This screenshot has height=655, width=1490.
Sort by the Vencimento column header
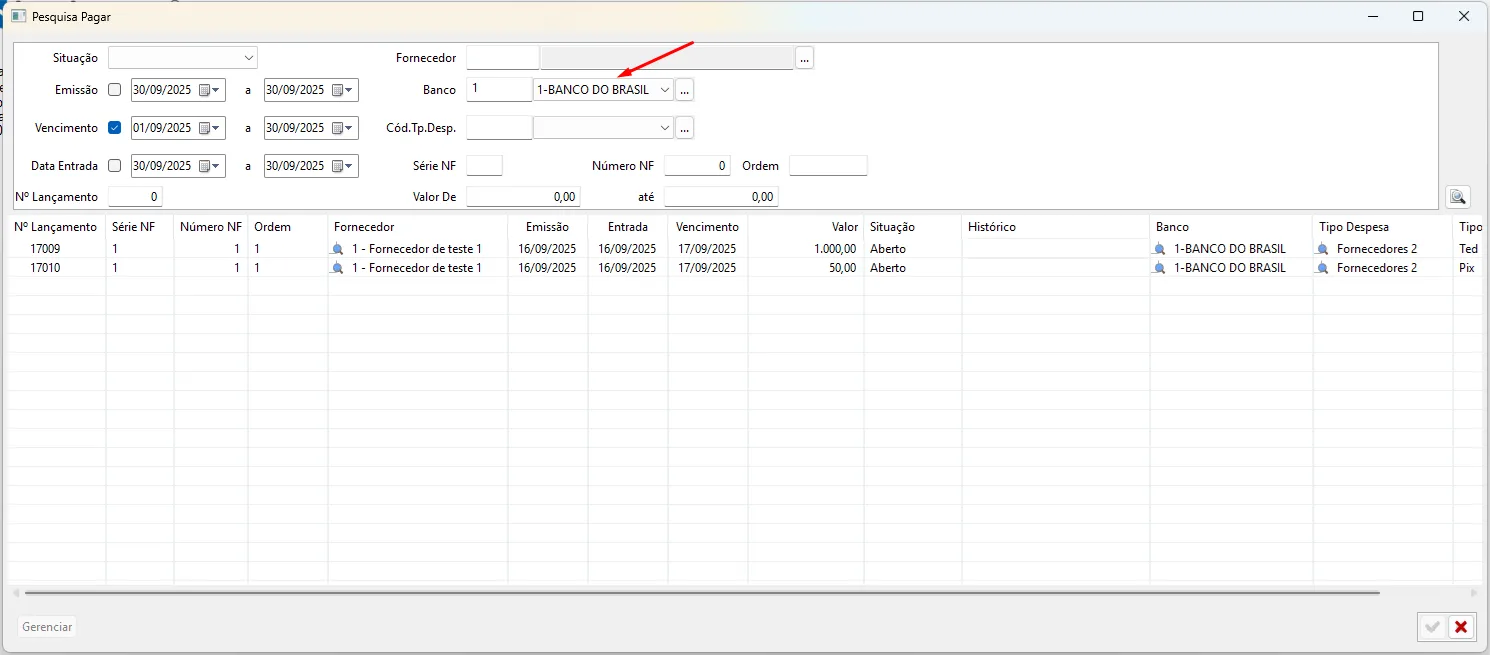pyautogui.click(x=707, y=227)
